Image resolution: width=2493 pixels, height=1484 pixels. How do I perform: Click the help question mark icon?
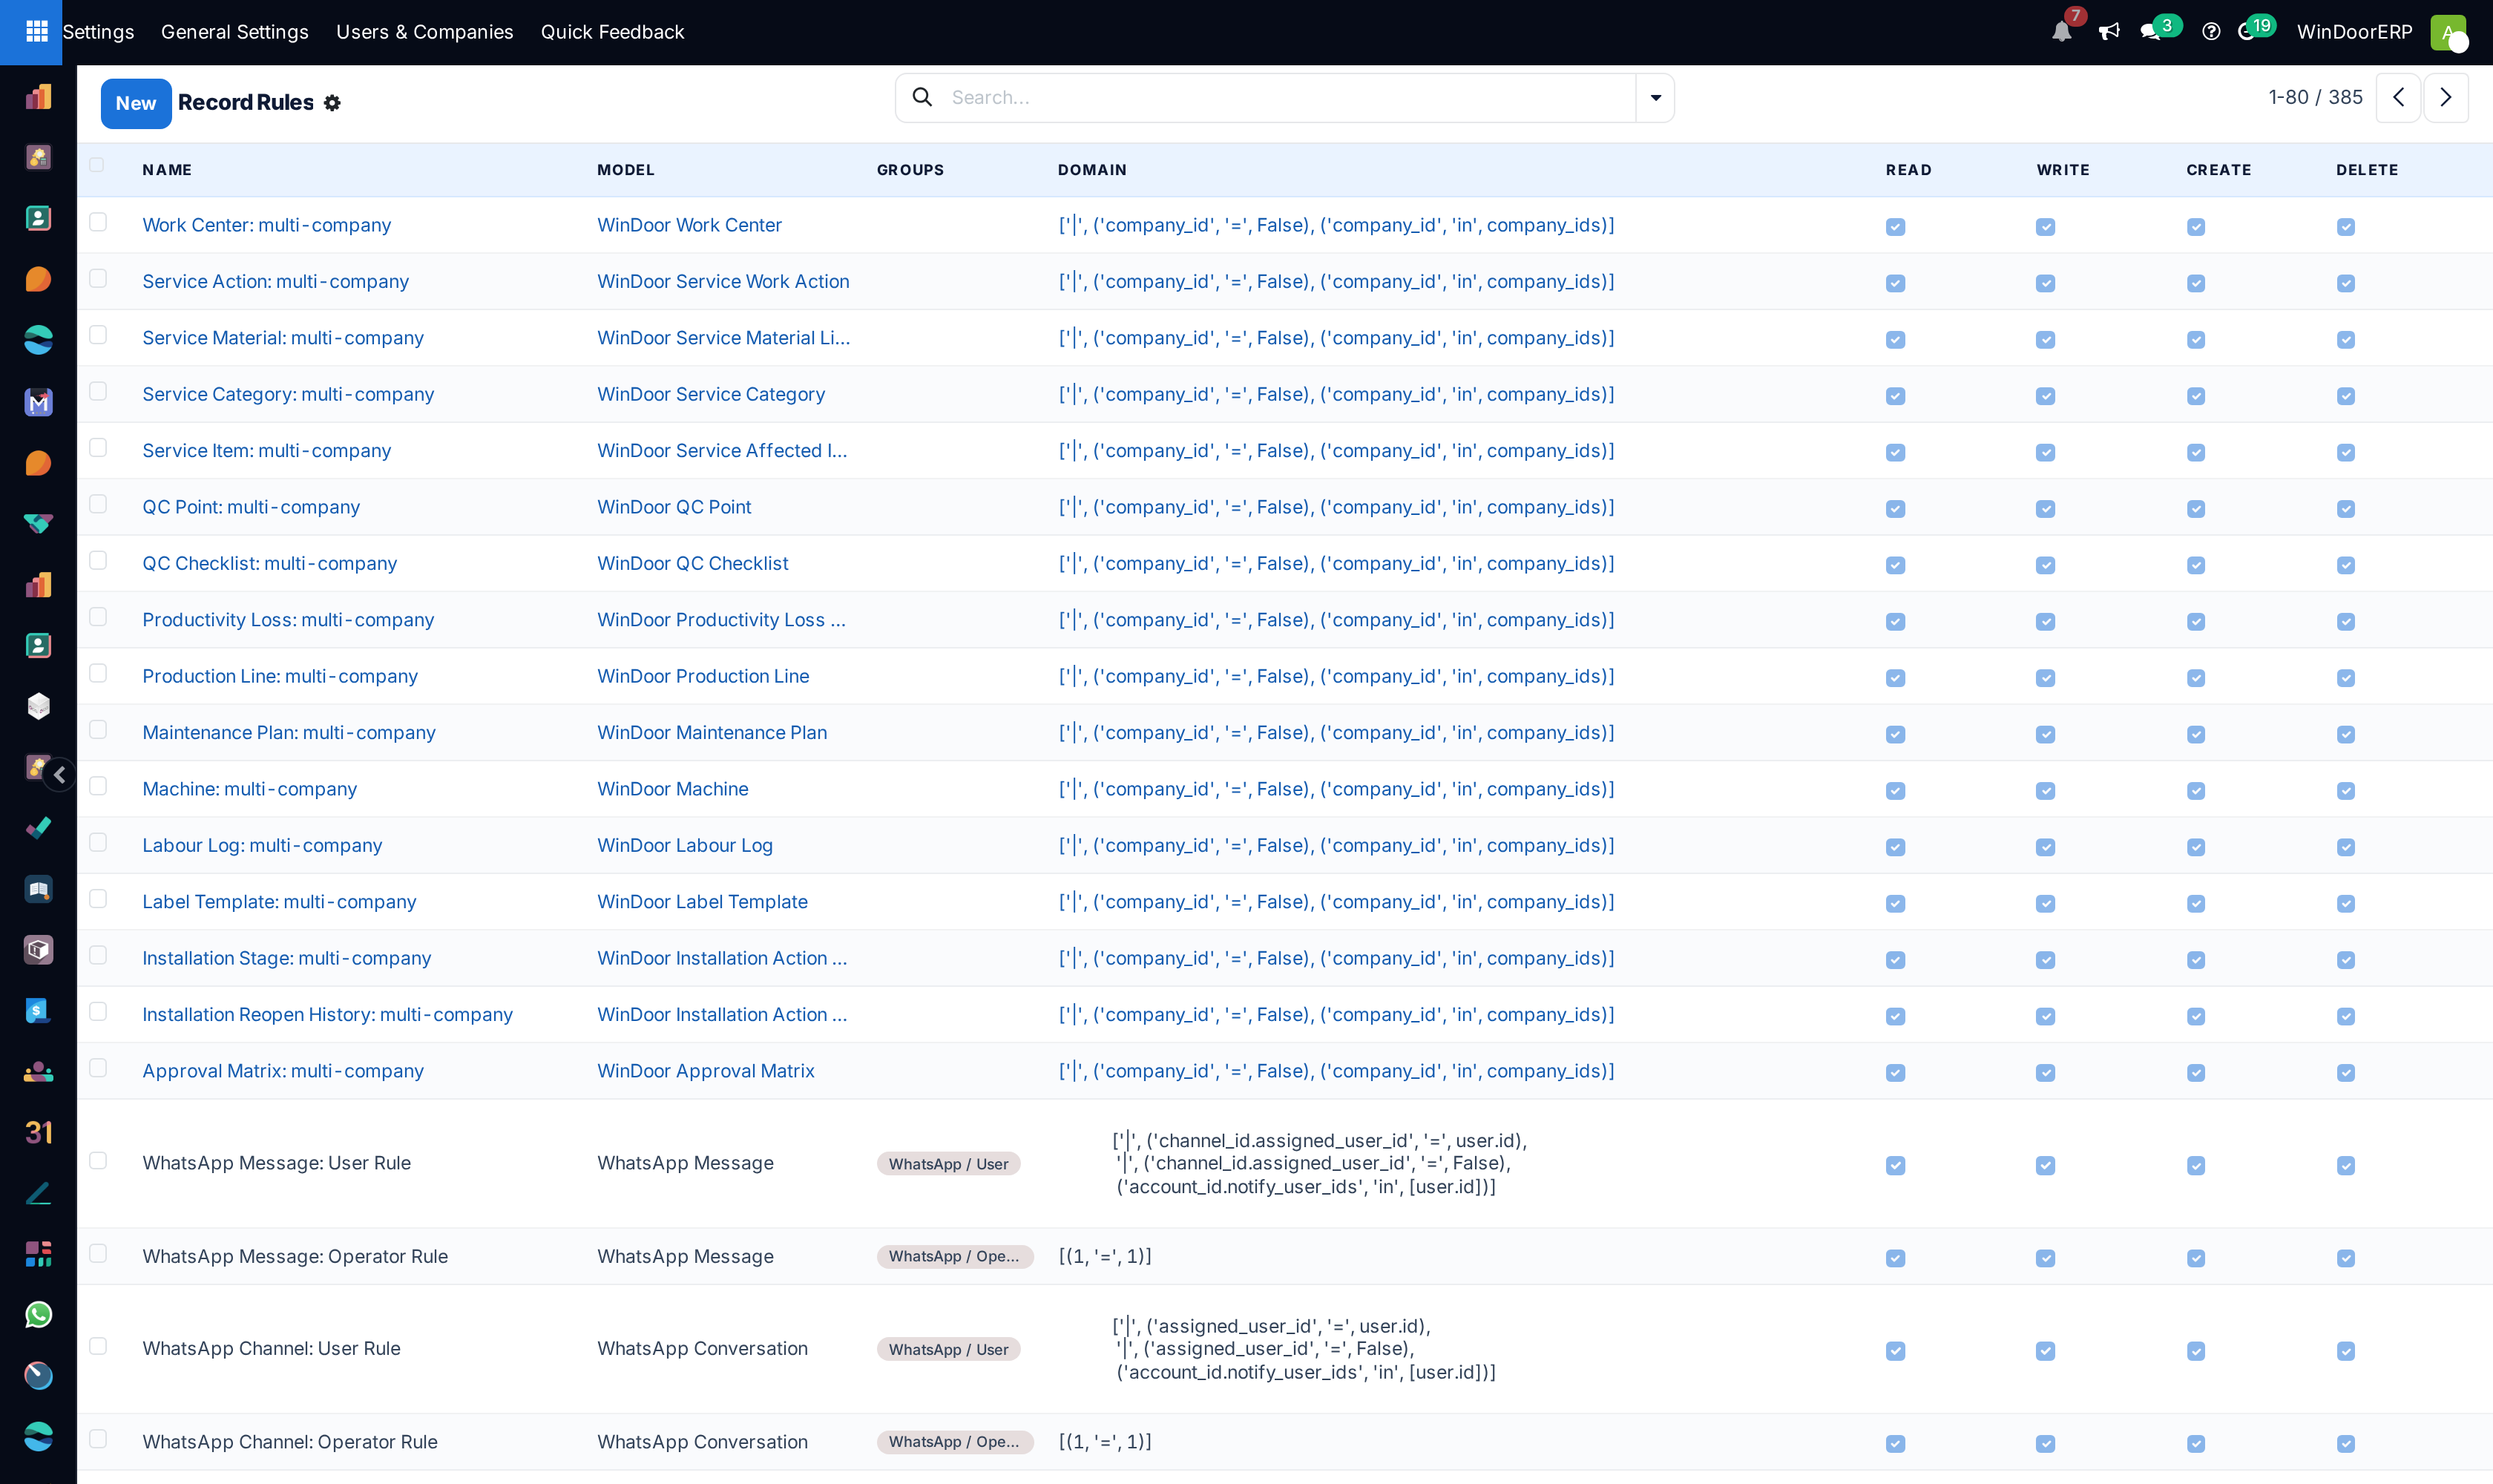[2211, 32]
